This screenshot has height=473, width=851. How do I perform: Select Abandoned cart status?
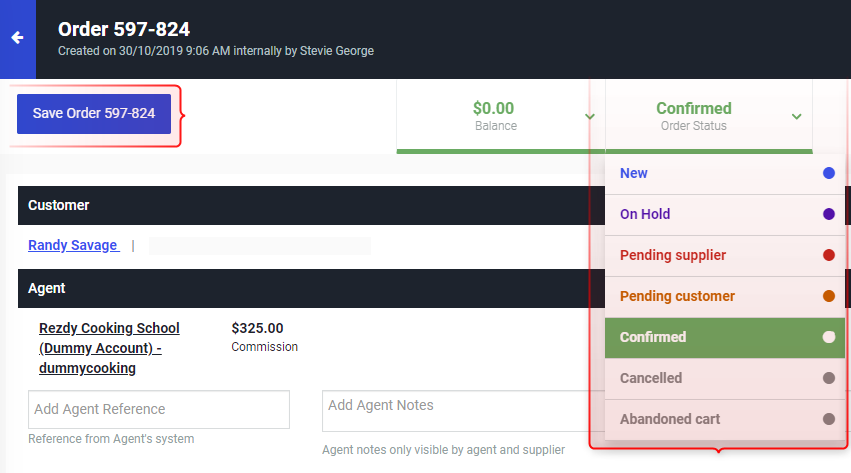(x=725, y=419)
